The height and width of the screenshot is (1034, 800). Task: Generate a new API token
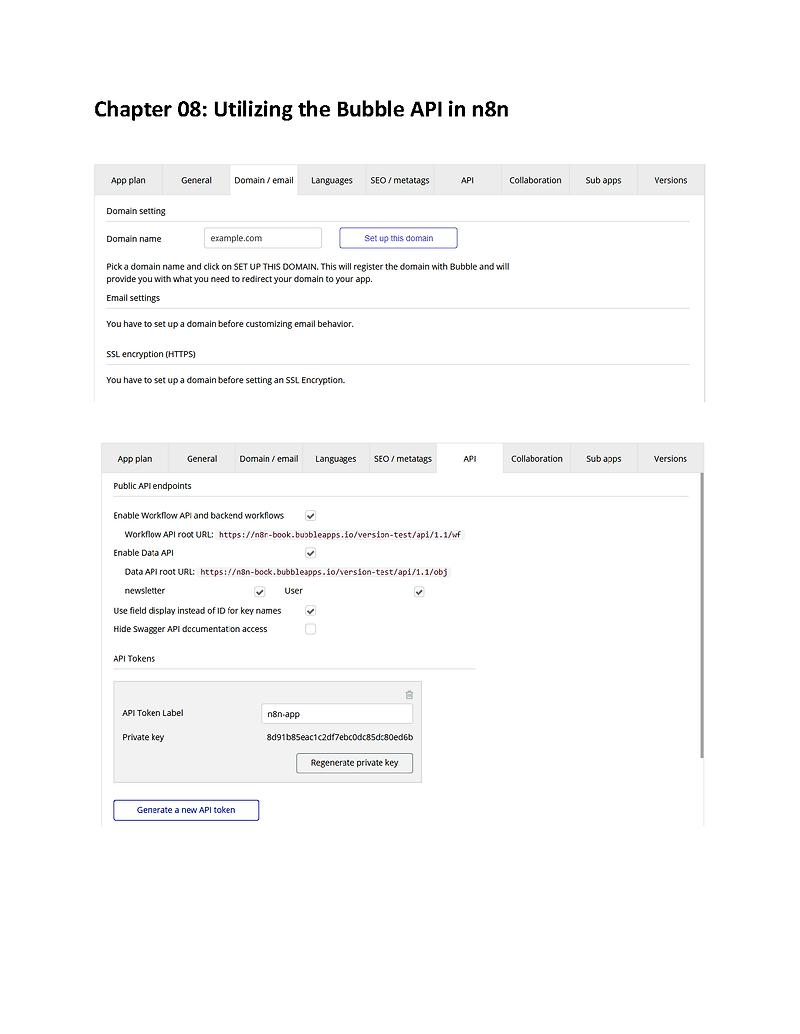[x=186, y=810]
